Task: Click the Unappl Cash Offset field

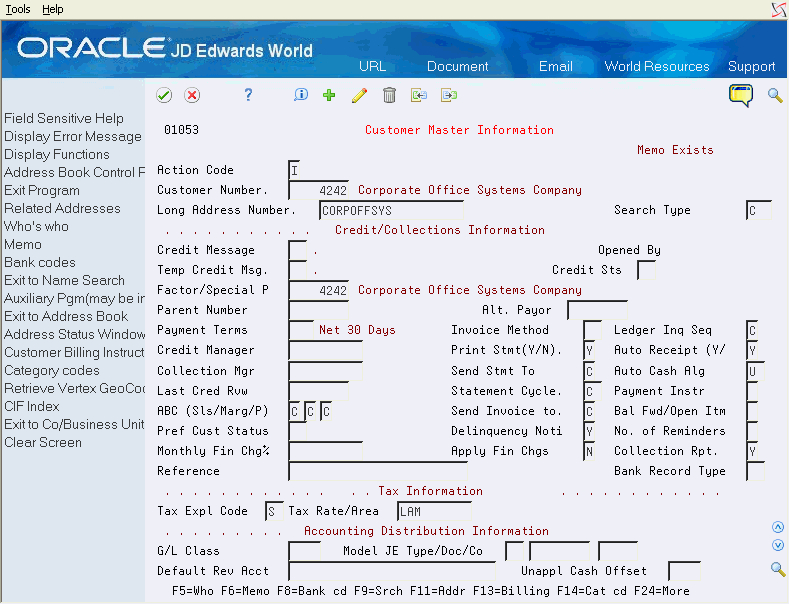Action: click(684, 572)
